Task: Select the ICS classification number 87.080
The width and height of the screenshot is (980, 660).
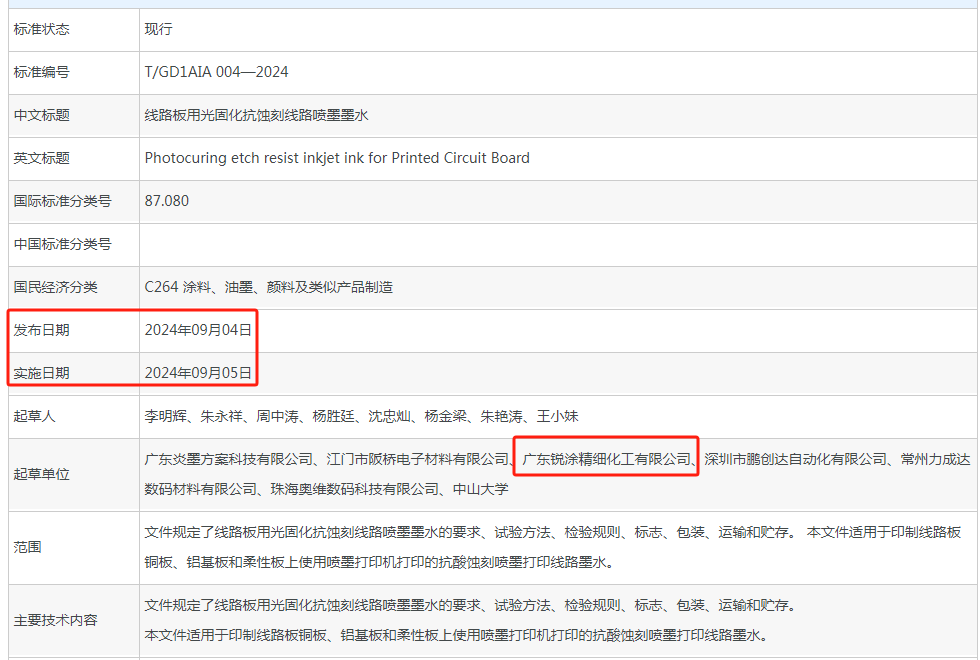Action: 165,201
